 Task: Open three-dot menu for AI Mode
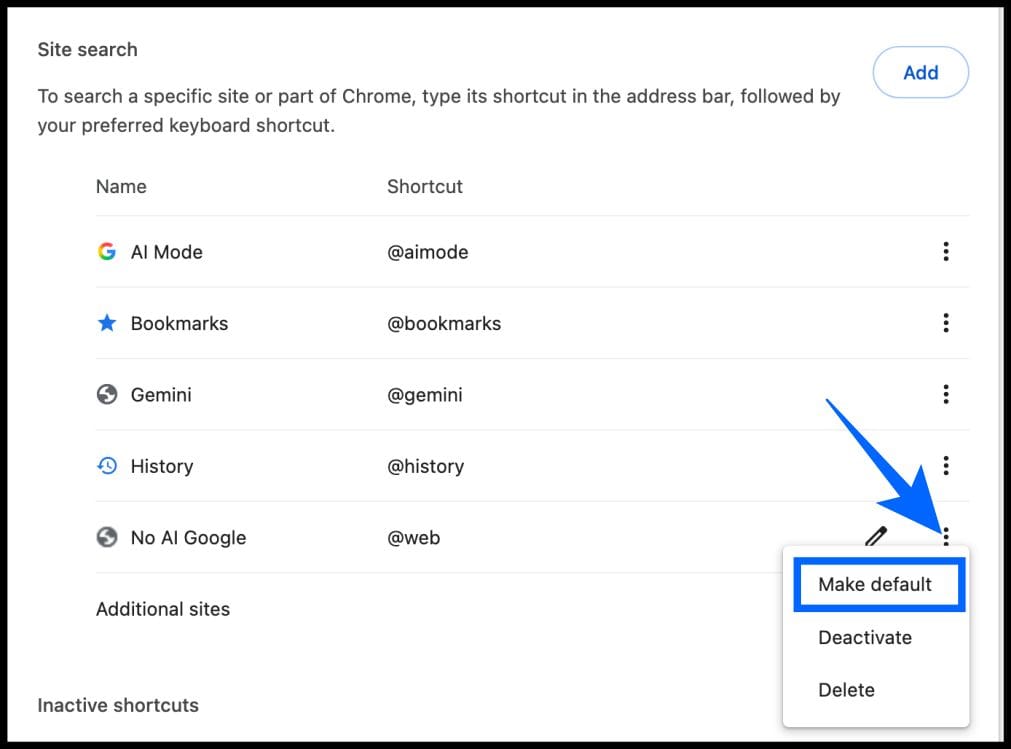point(946,252)
